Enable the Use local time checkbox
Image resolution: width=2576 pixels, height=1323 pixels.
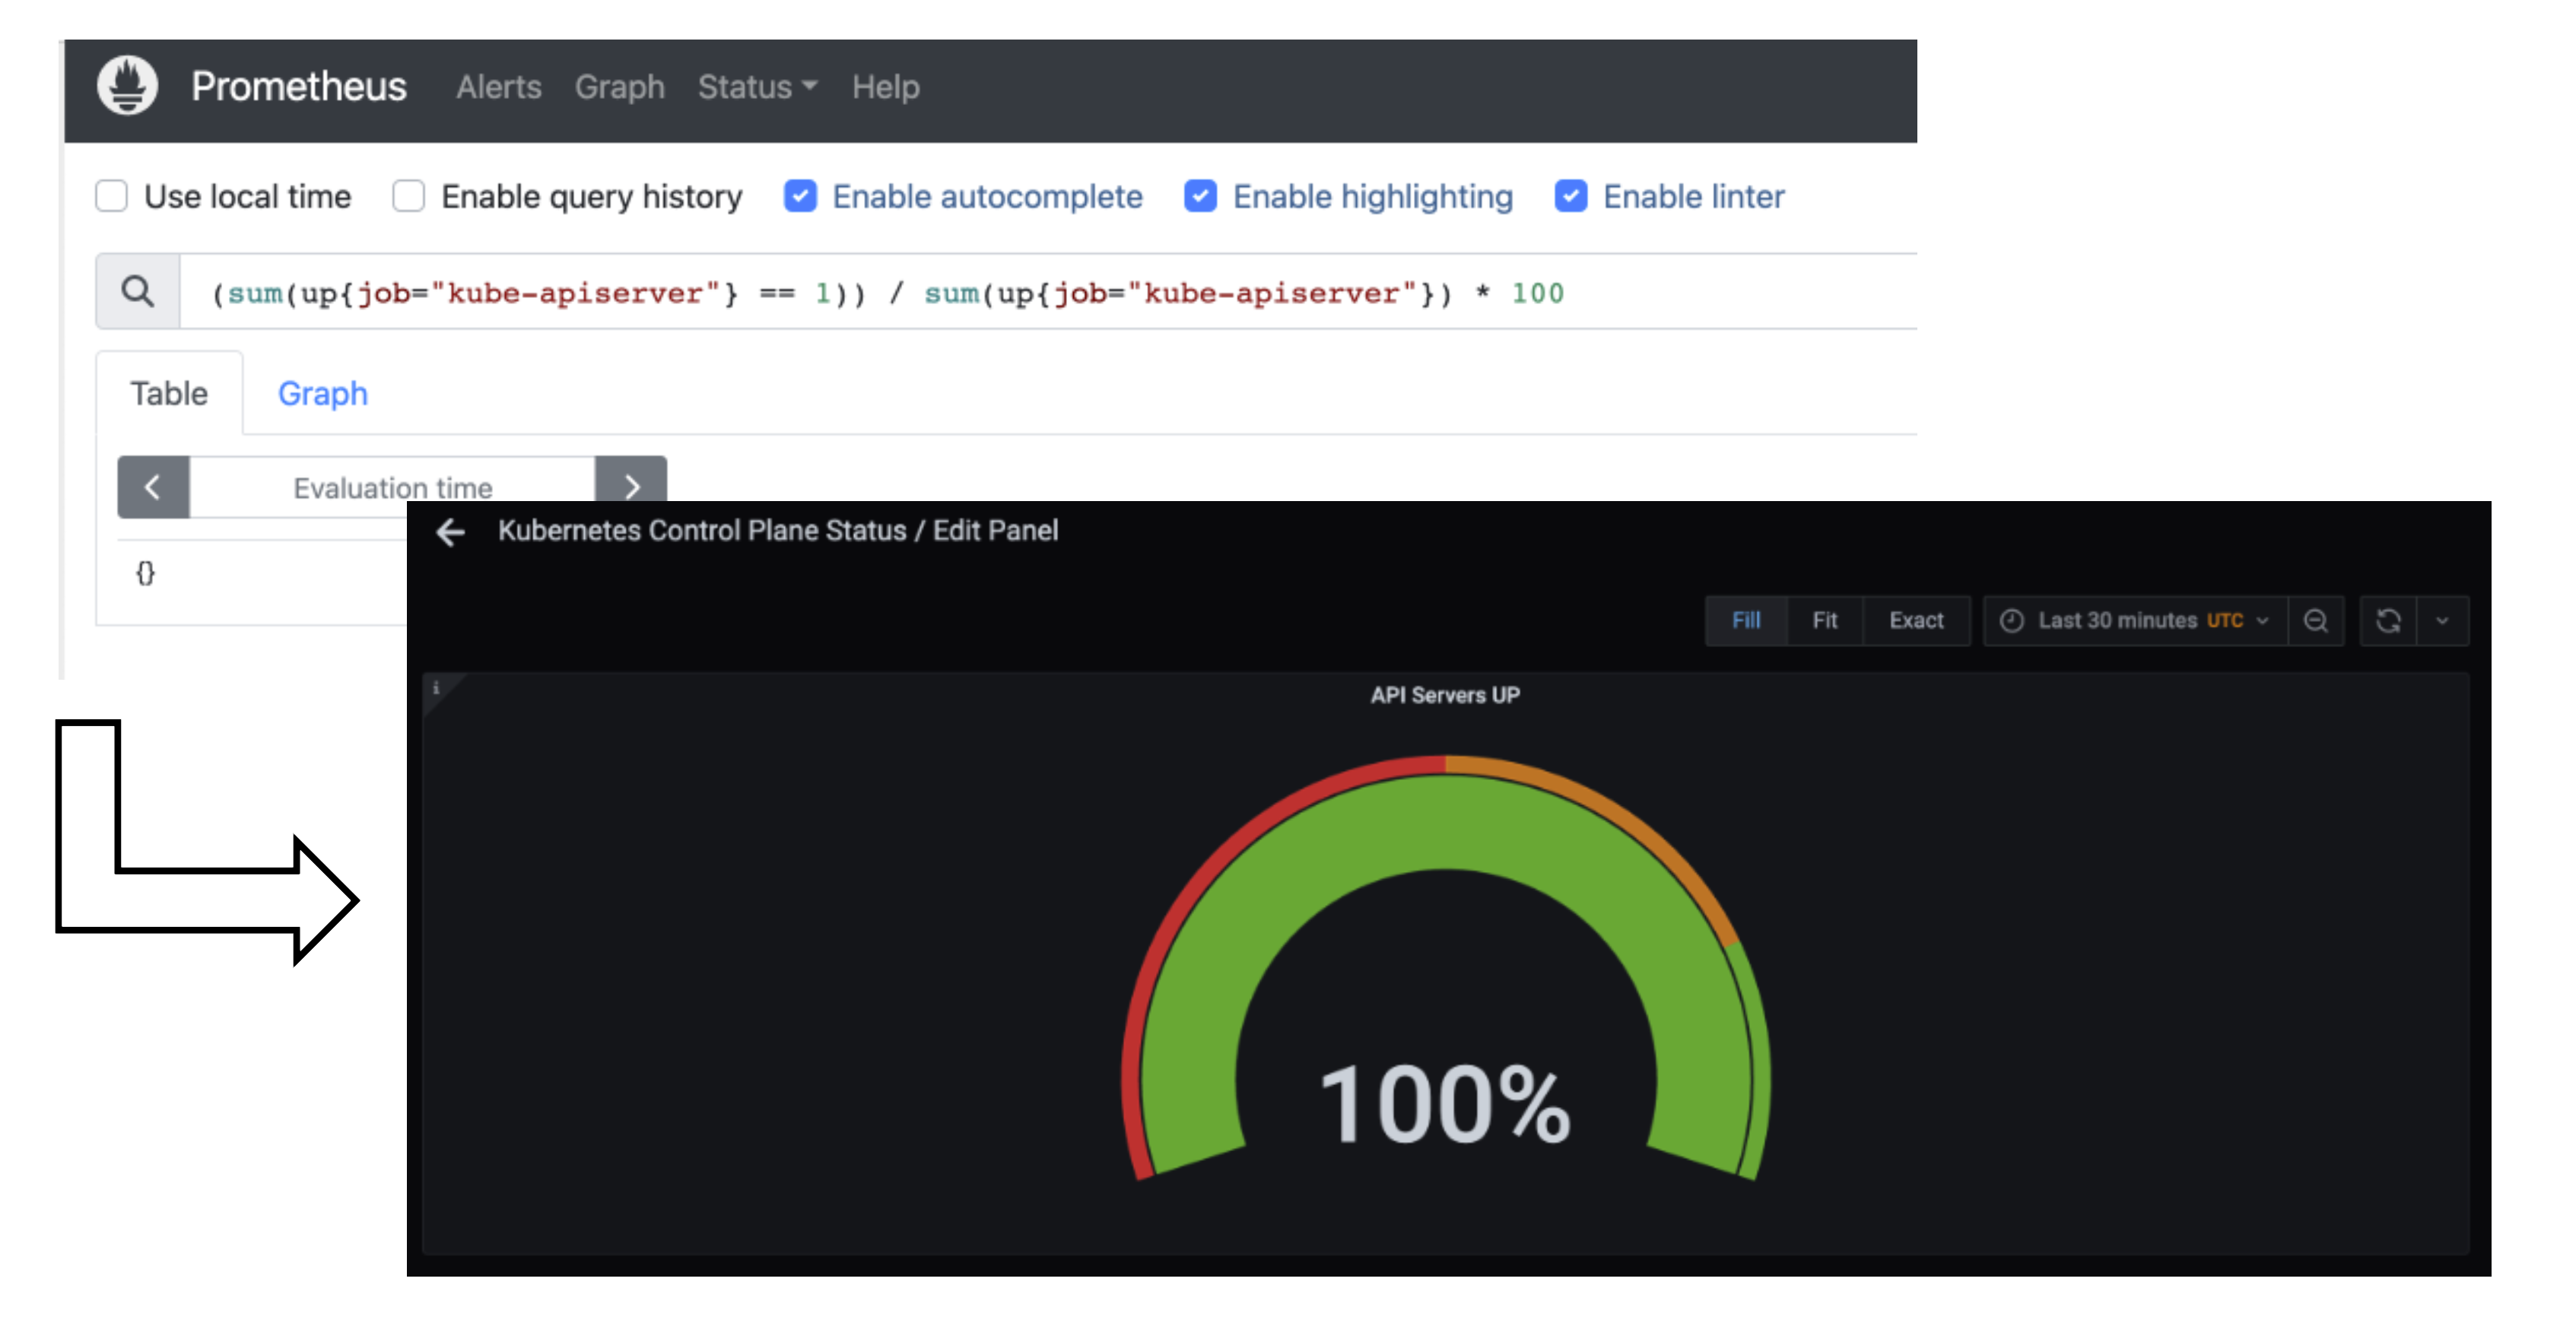pyautogui.click(x=112, y=196)
